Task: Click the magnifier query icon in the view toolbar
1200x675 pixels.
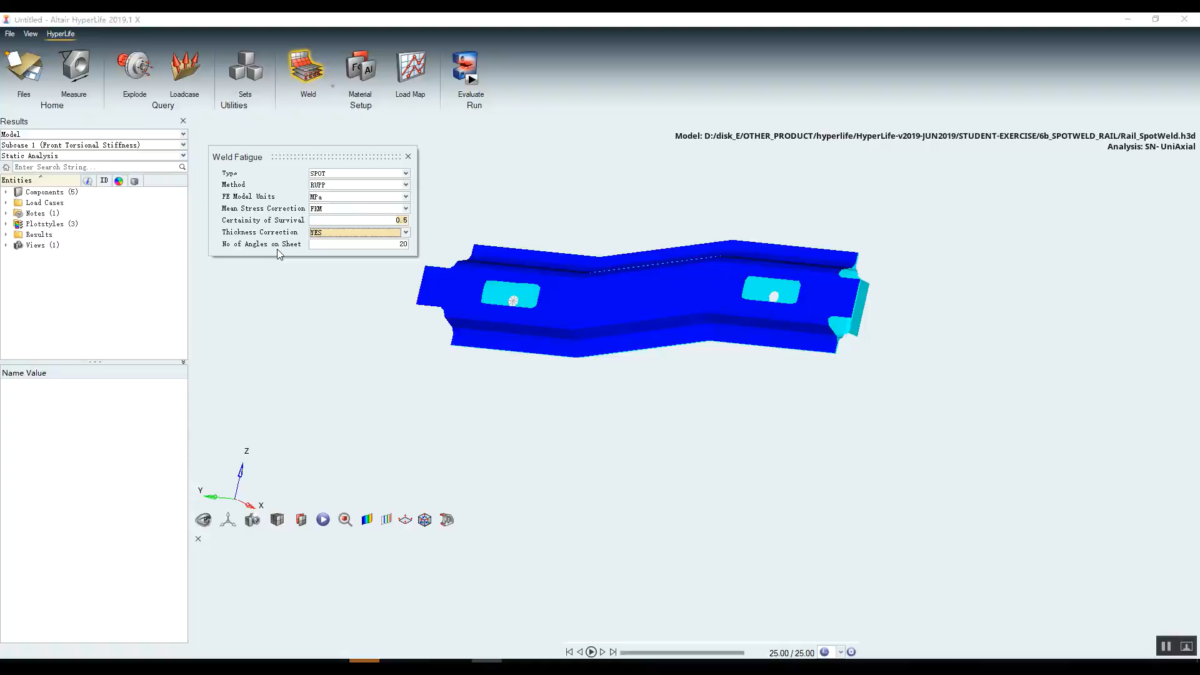Action: [345, 520]
